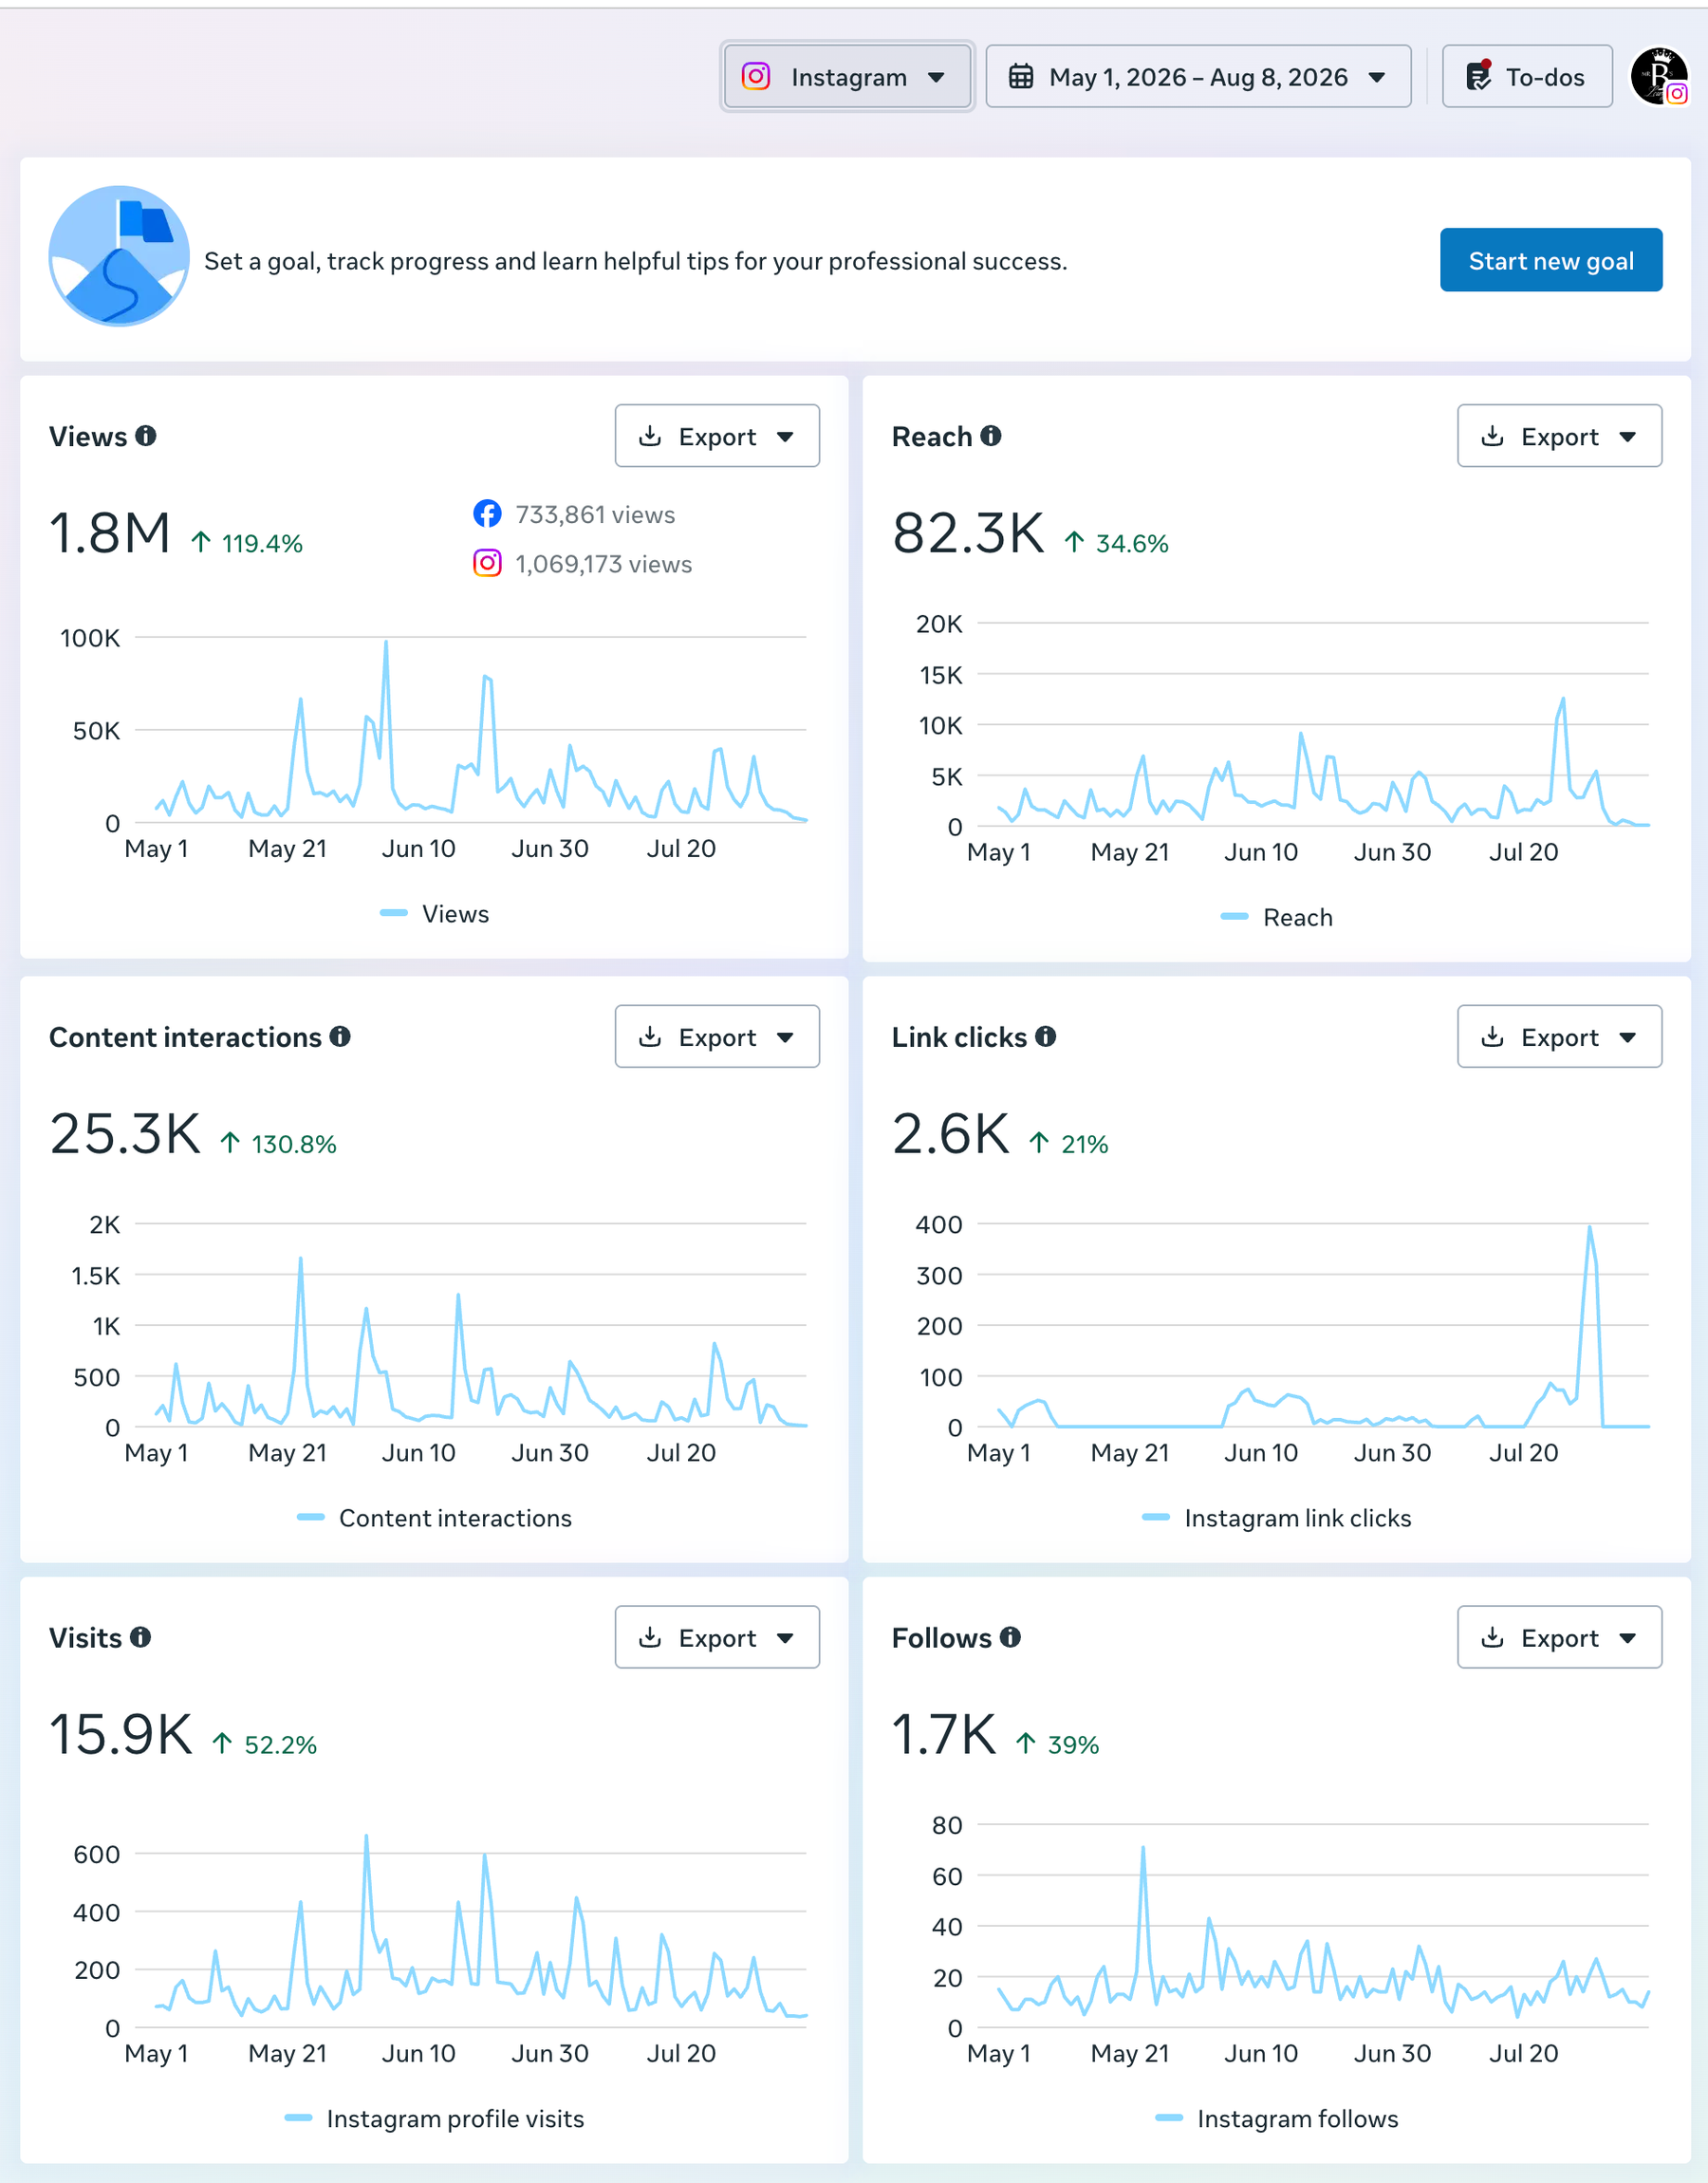Click the 1.7K follows total
Viewport: 1708px width, 2183px height.
coord(944,1734)
